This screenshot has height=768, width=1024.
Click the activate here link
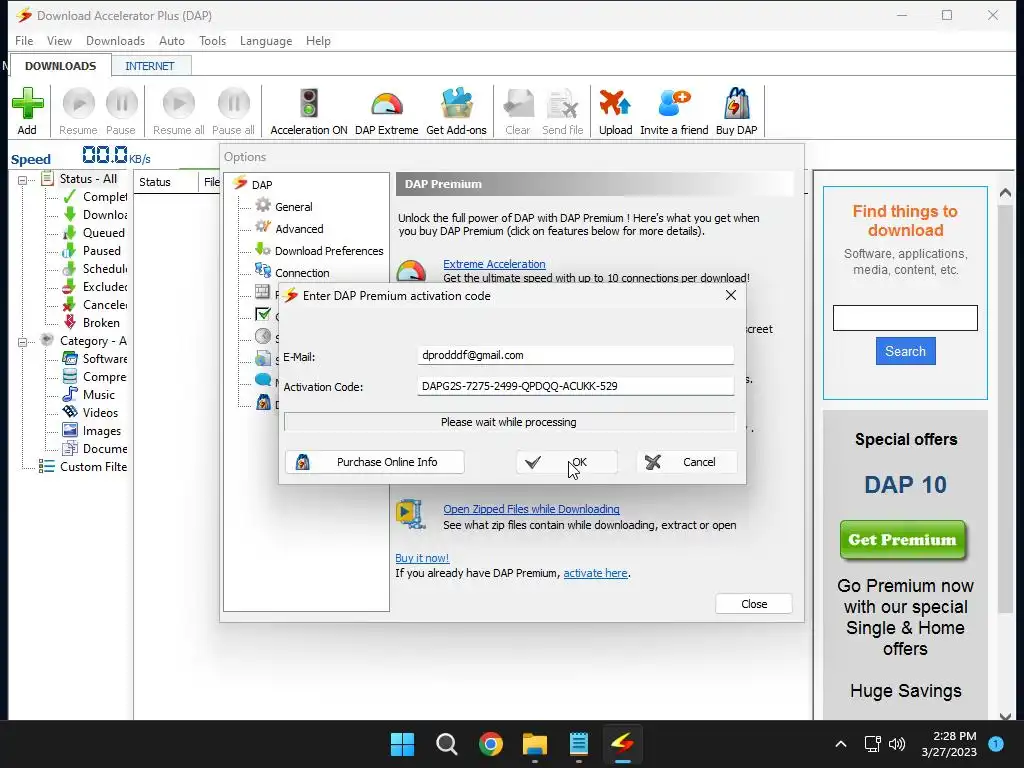pos(595,573)
